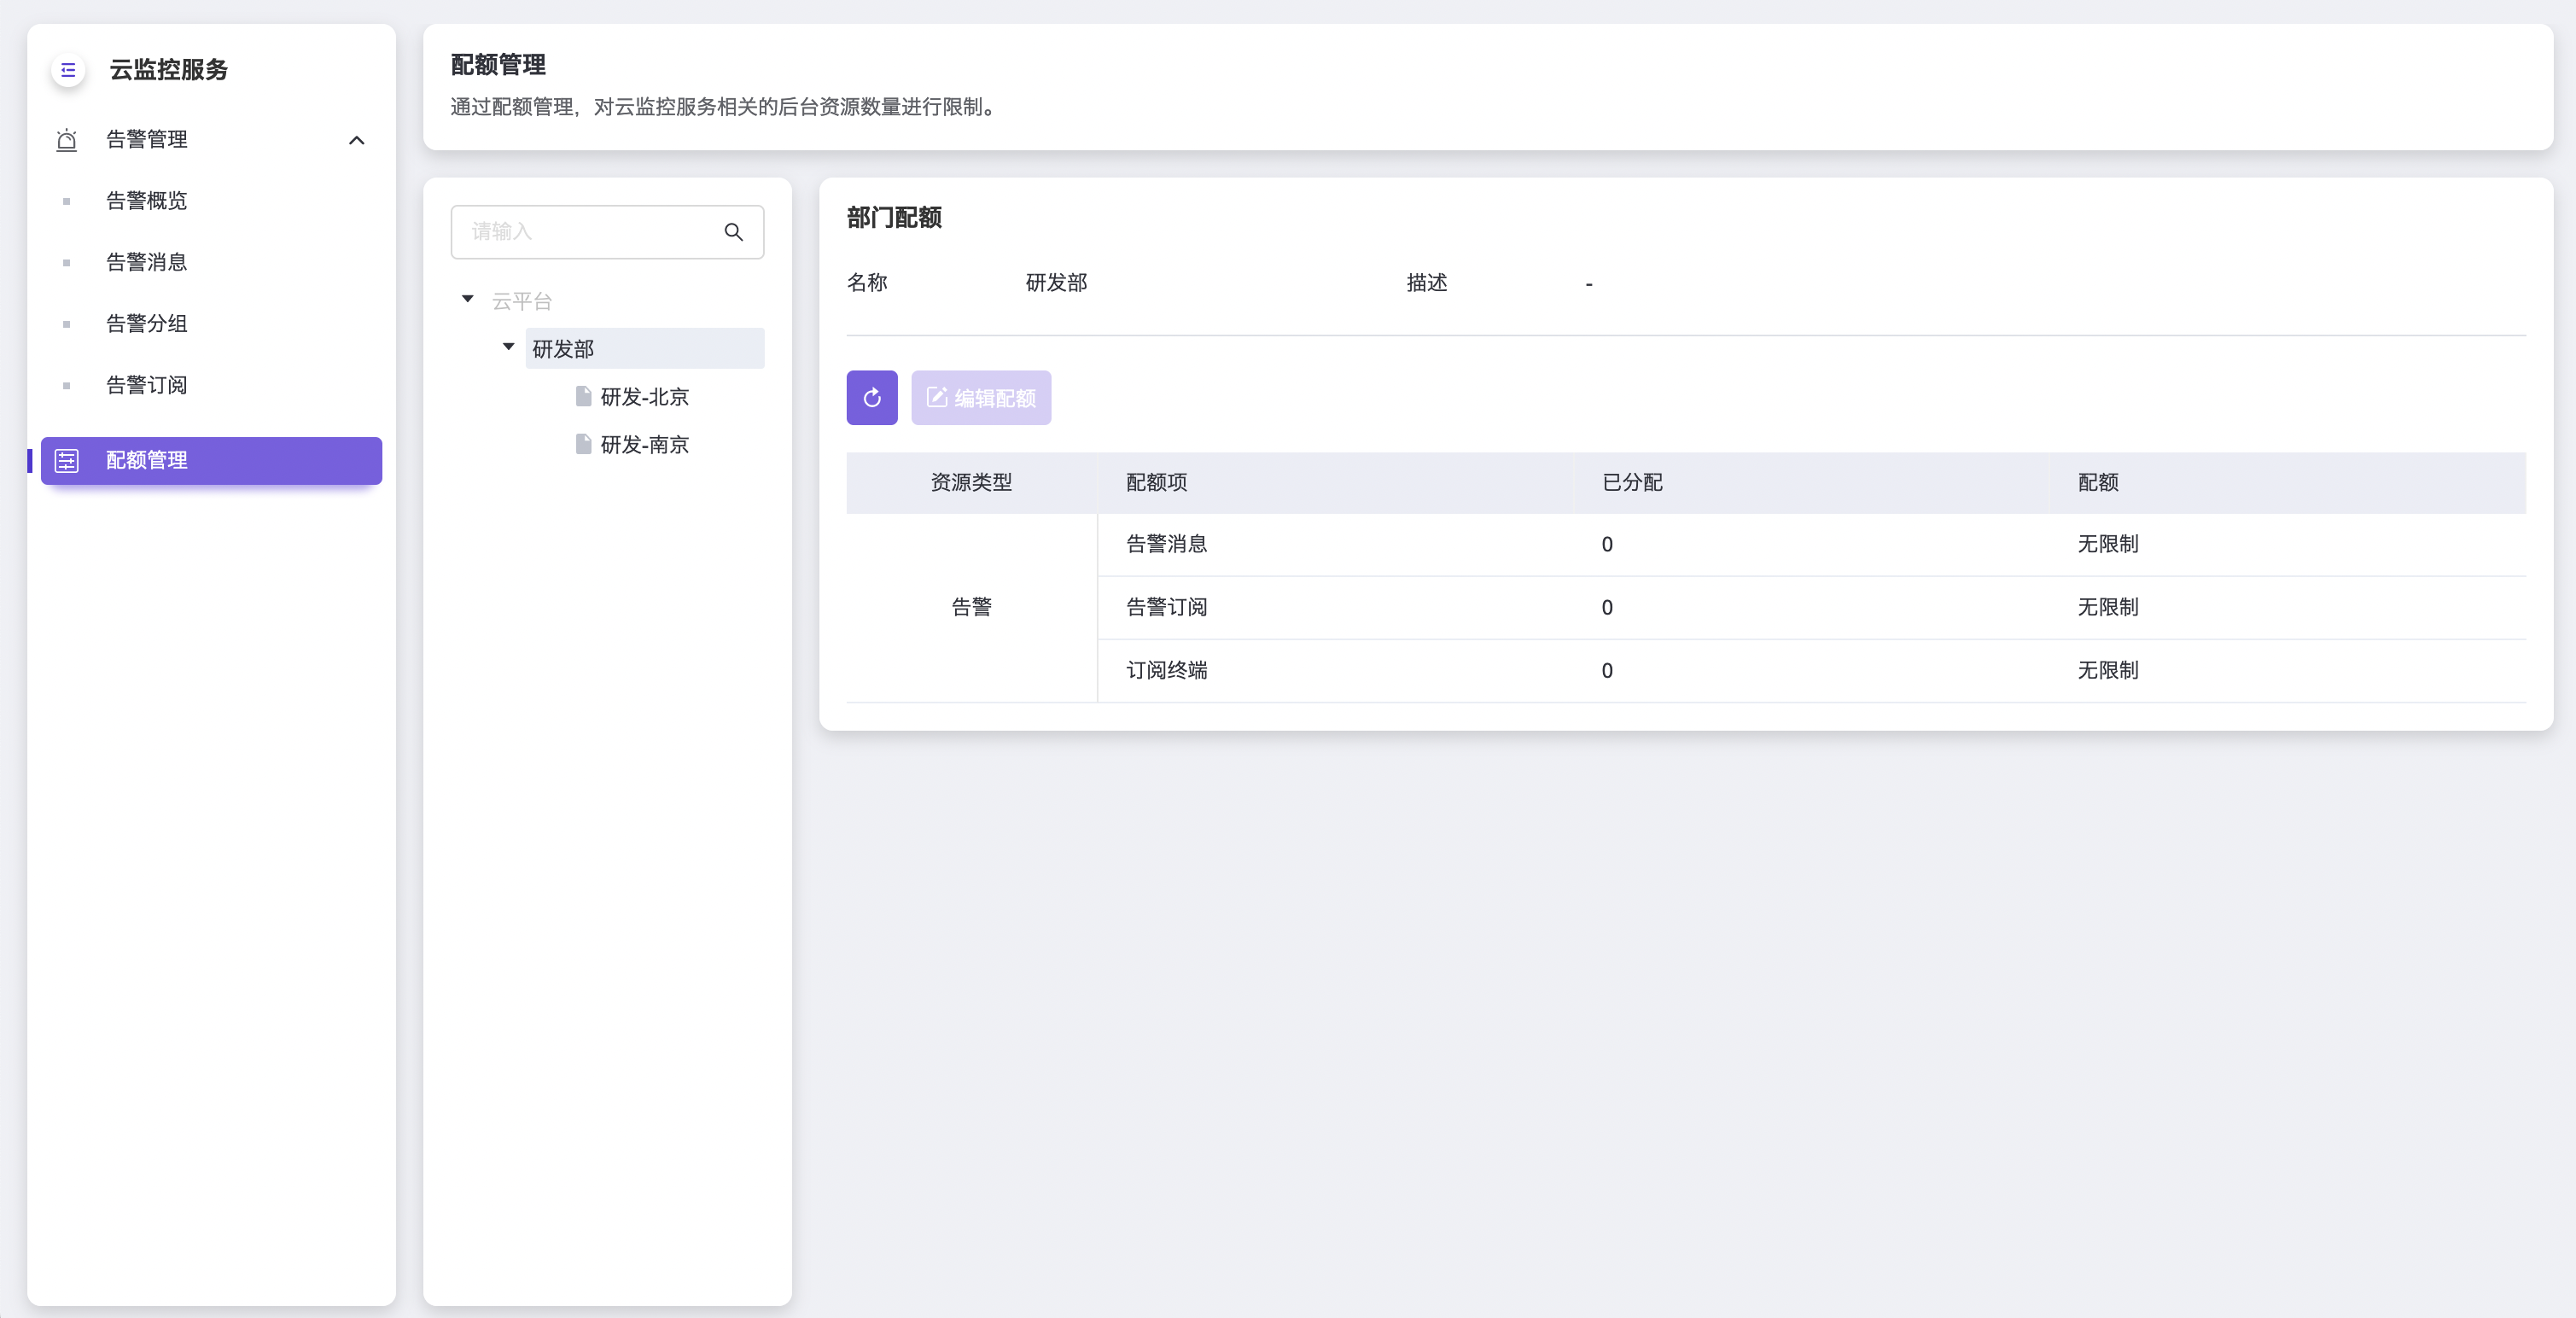This screenshot has height=1318, width=2576.
Task: Go to 告警分组 page
Action: click(x=146, y=324)
